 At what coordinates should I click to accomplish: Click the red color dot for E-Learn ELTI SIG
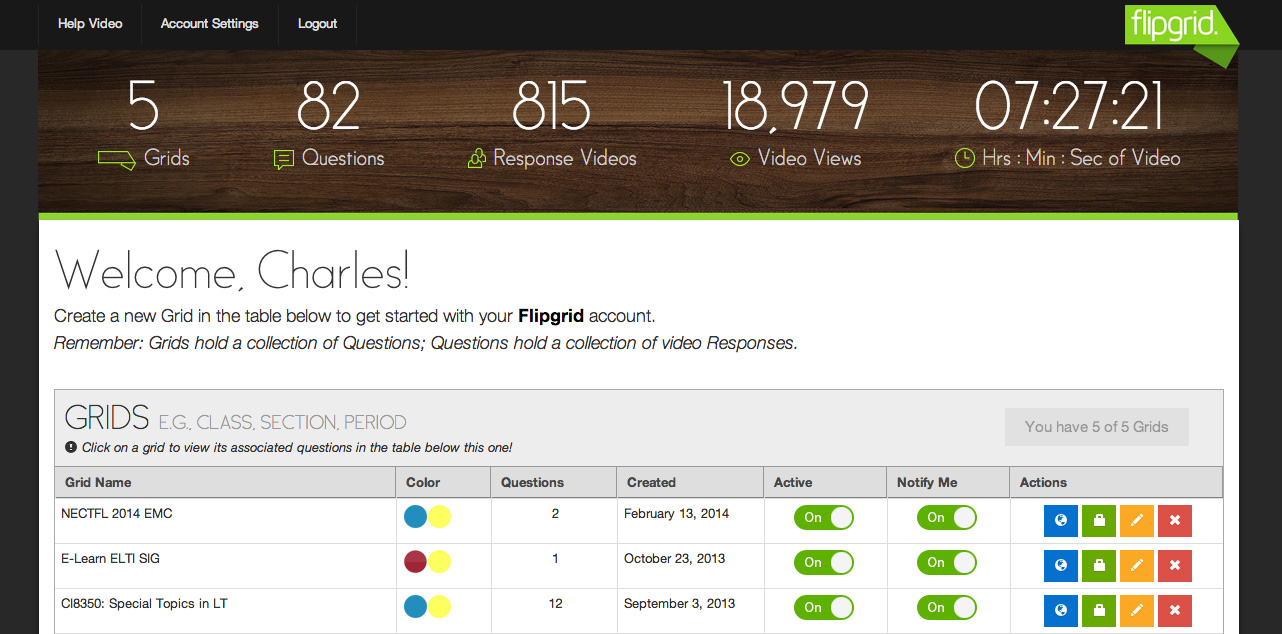pos(416,562)
